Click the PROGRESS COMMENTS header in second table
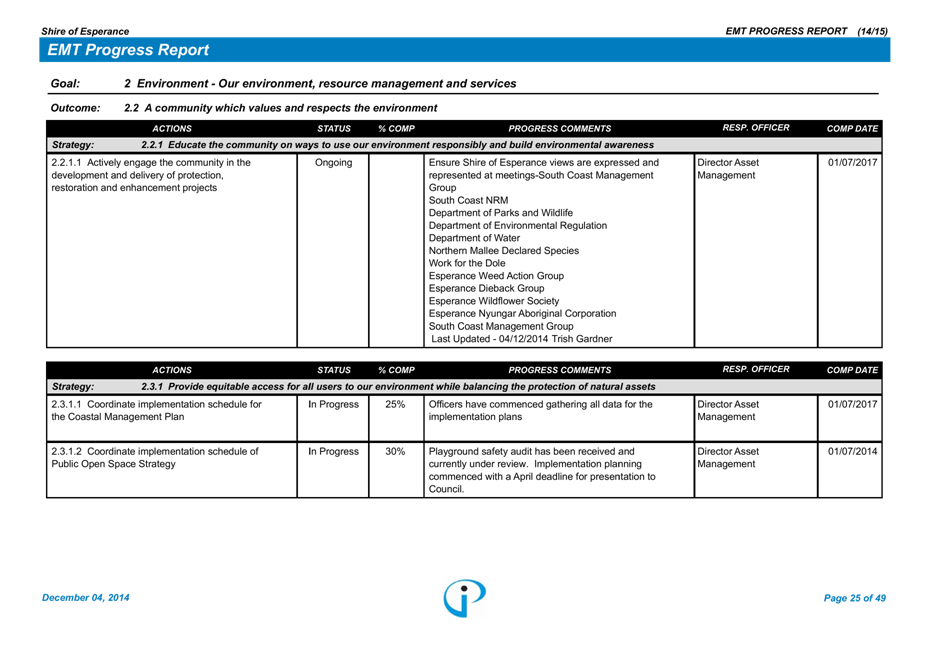928x657 pixels. click(x=559, y=370)
